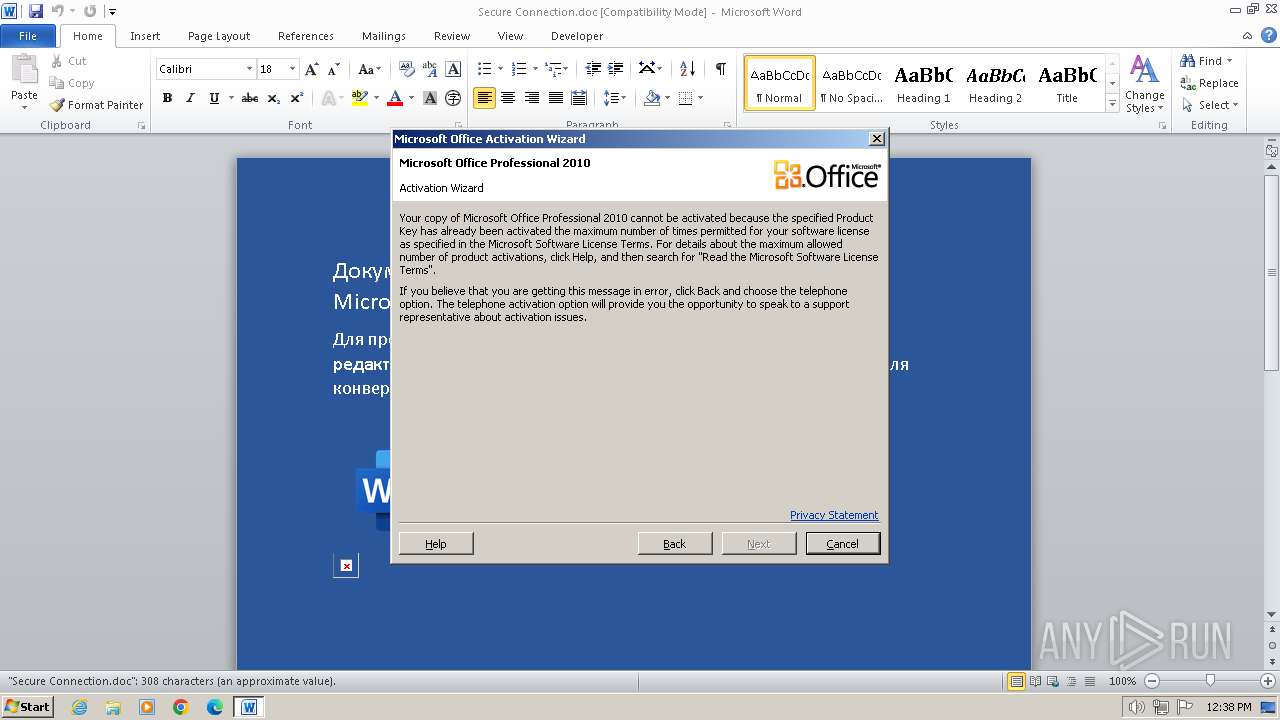Viewport: 1280px width, 720px height.
Task: Open Internet Explorer from taskbar
Action: pos(79,707)
